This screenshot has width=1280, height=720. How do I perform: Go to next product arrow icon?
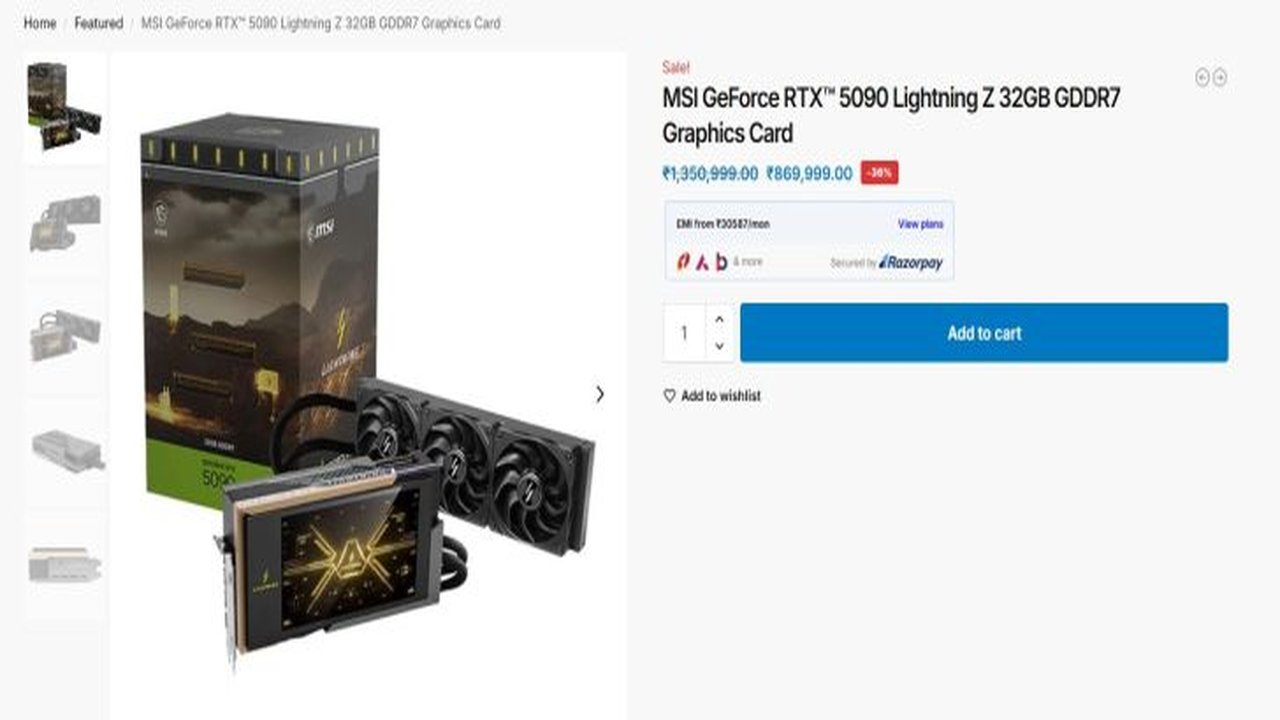[1220, 78]
